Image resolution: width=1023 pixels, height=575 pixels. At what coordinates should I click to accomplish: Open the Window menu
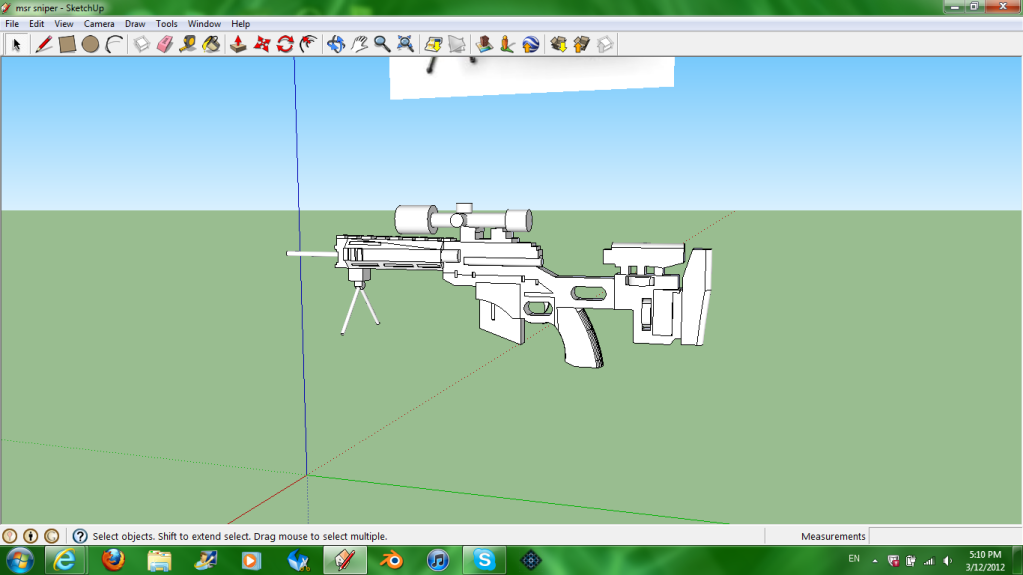pyautogui.click(x=204, y=23)
